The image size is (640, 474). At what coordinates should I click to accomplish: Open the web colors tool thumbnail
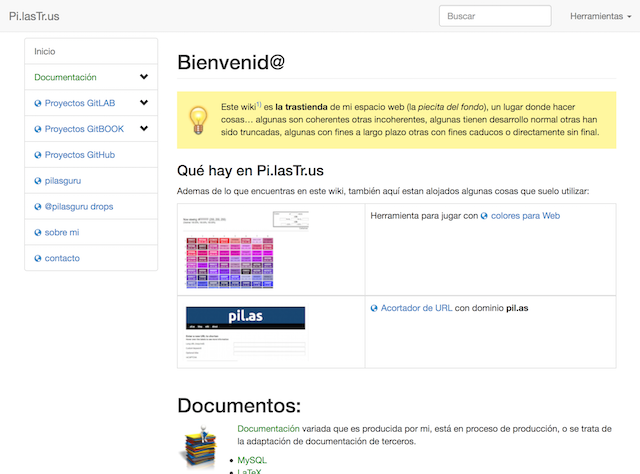245,249
